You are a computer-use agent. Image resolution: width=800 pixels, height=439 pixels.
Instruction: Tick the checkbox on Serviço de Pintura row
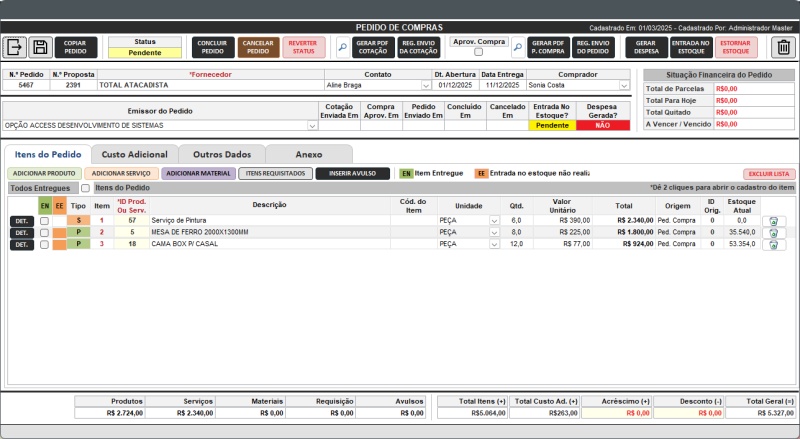click(44, 220)
